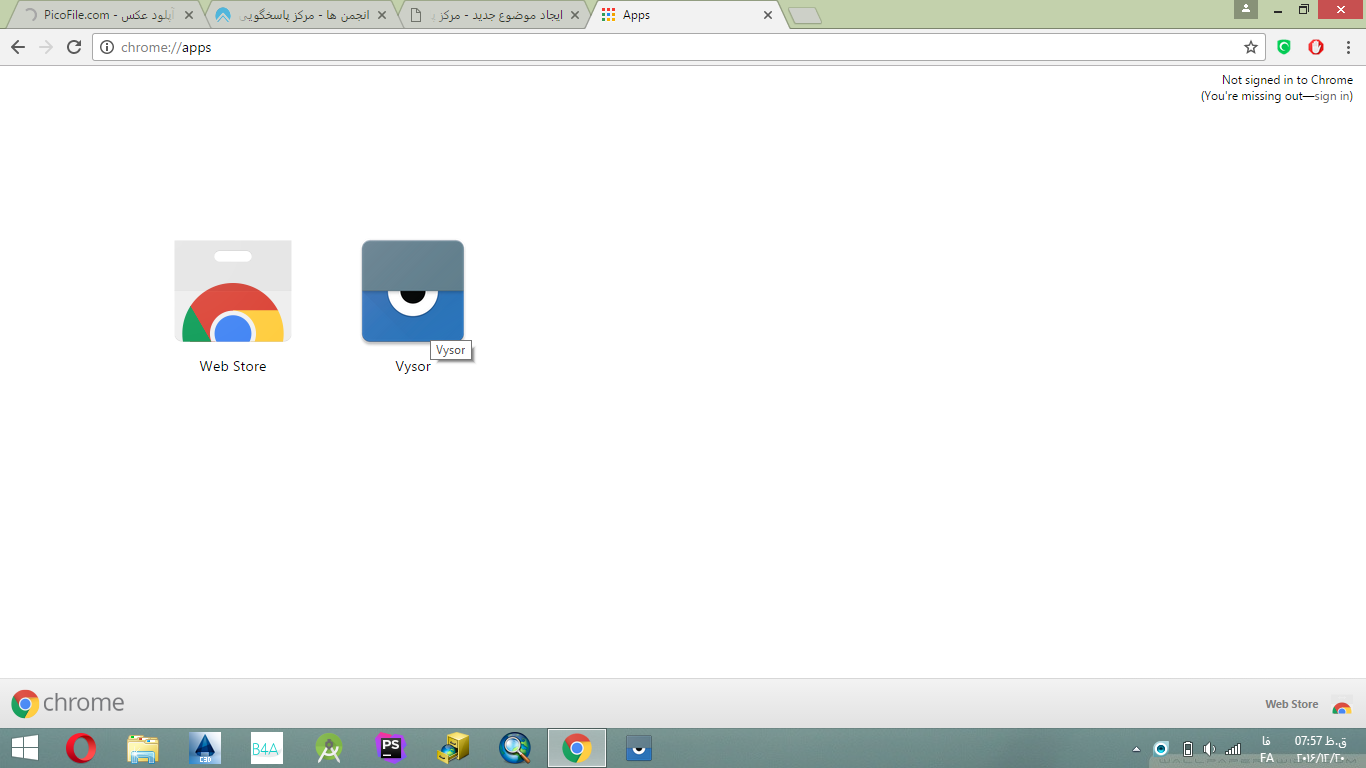Launch the Web Store app tile

pos(232,291)
